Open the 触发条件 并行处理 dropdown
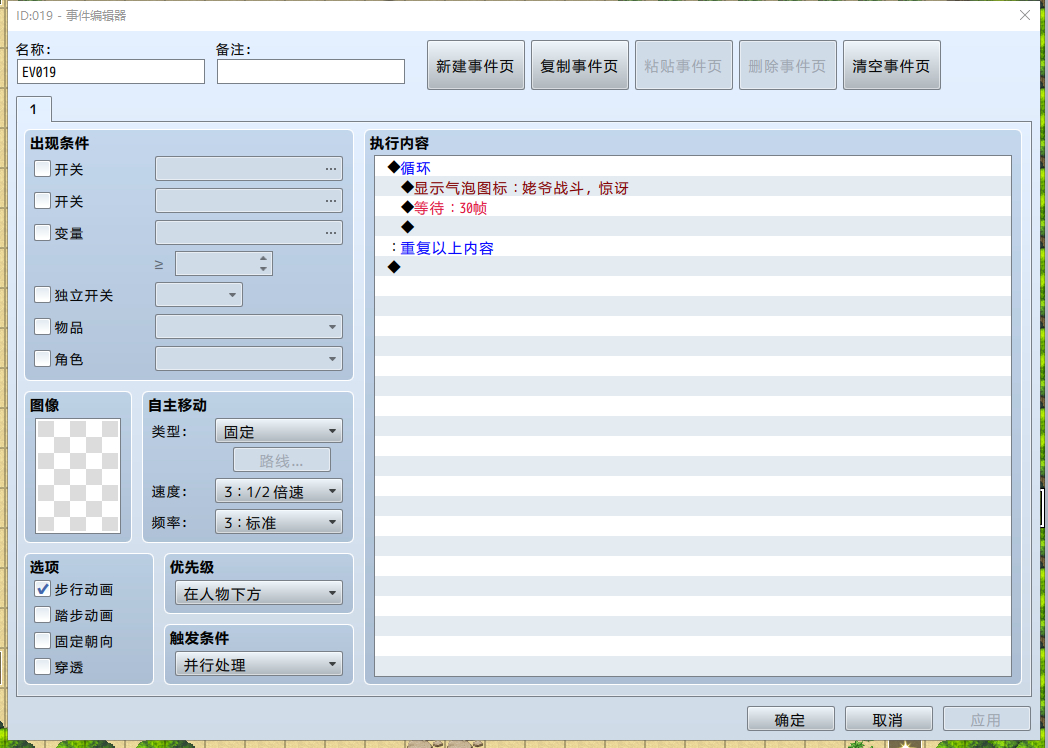1048x748 pixels. tap(259, 664)
